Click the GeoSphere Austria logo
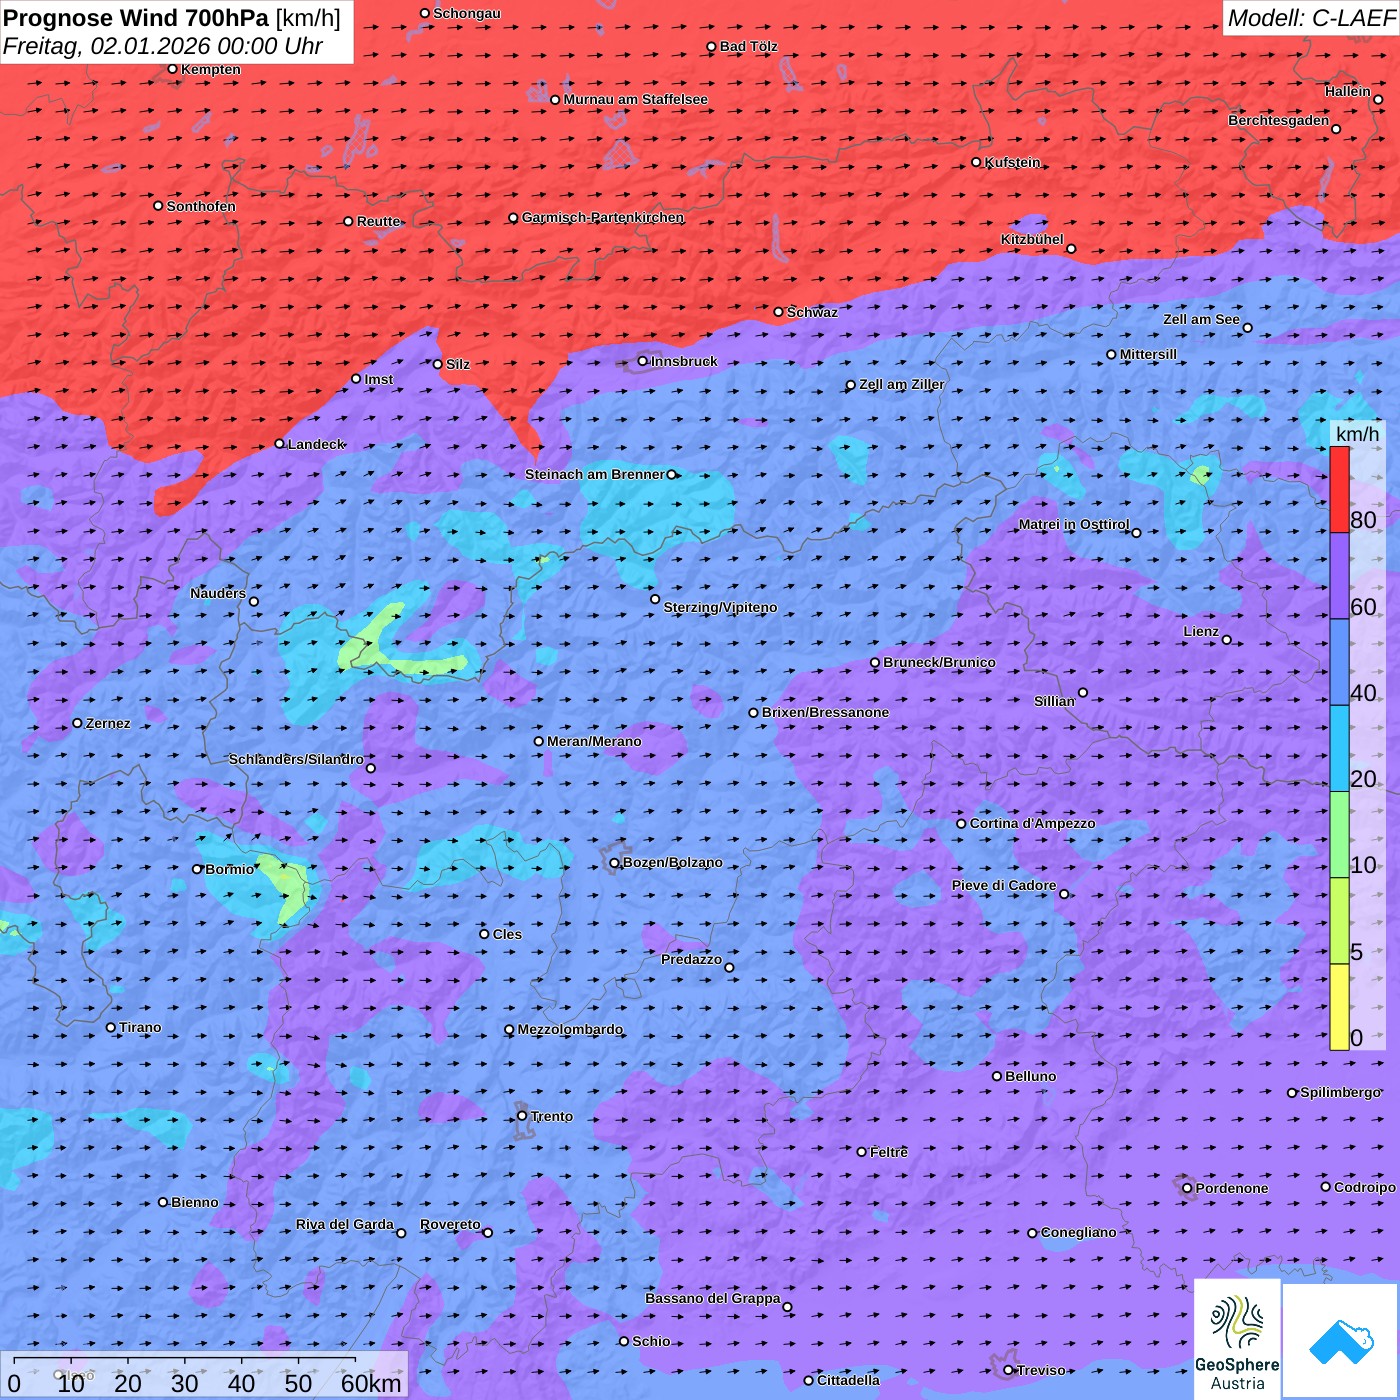The height and width of the screenshot is (1400, 1400). [1237, 1339]
